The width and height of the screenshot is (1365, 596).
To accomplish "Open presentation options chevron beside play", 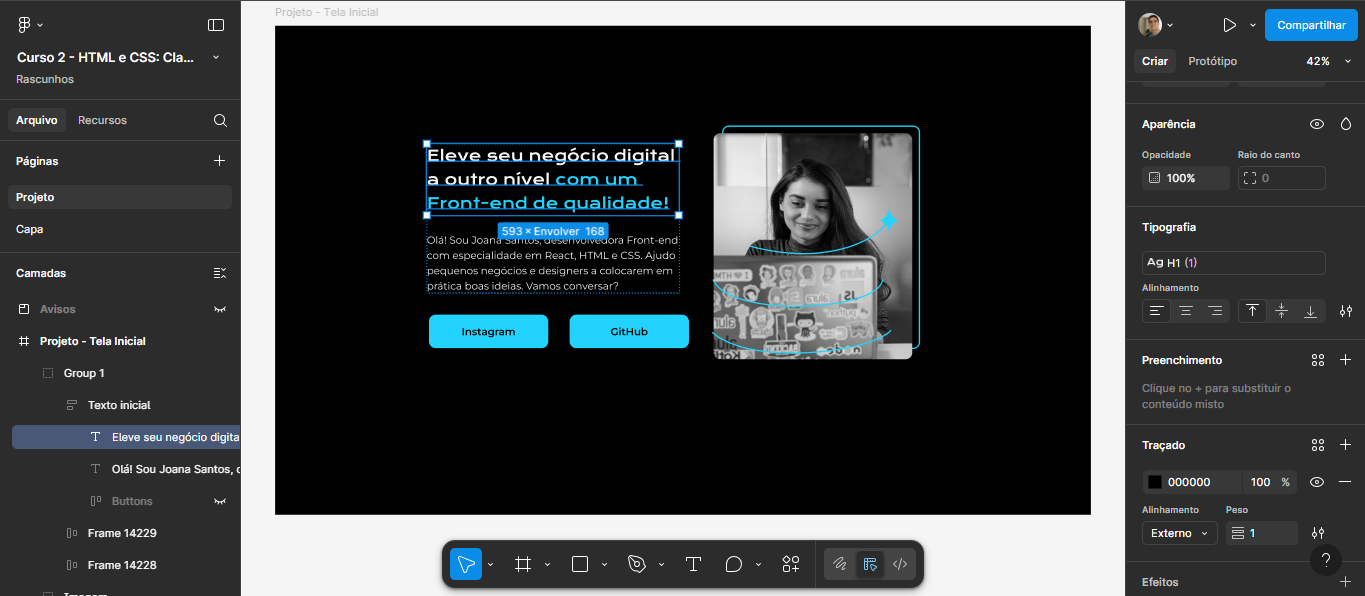I will click(1252, 25).
